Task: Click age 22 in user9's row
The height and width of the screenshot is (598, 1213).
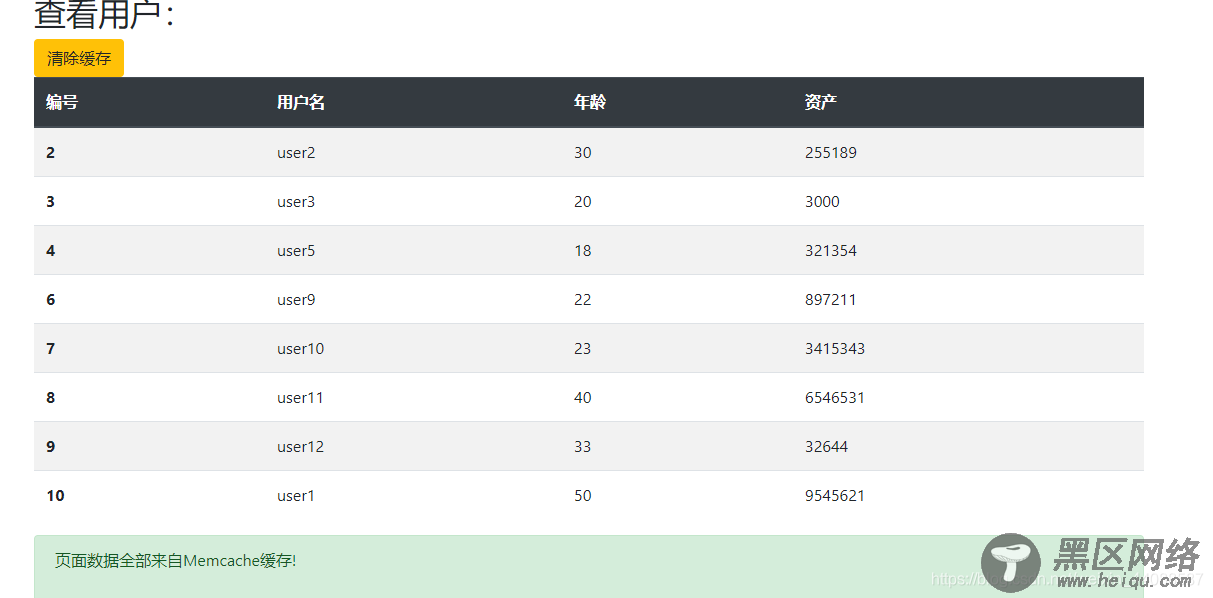Action: (x=583, y=300)
